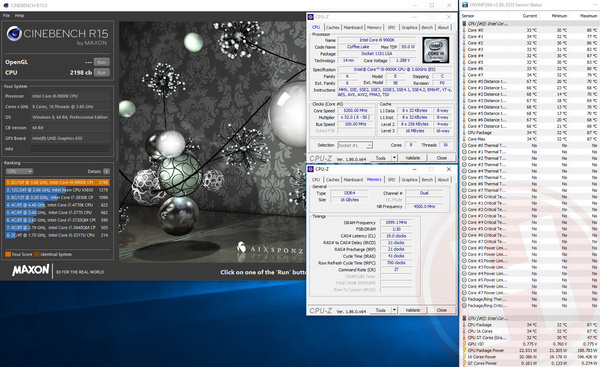The image size is (600, 367).
Task: Click the HWiNFO64 title bar icon
Action: click(x=465, y=5)
